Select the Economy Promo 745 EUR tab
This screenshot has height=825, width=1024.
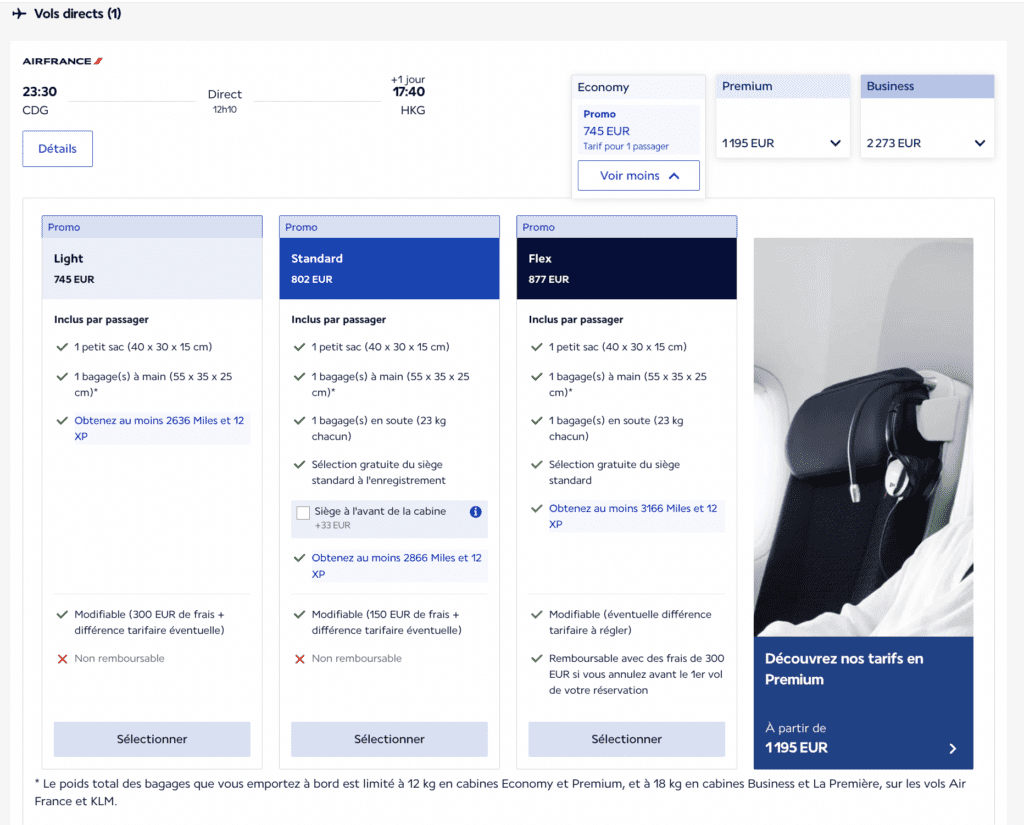click(x=639, y=129)
